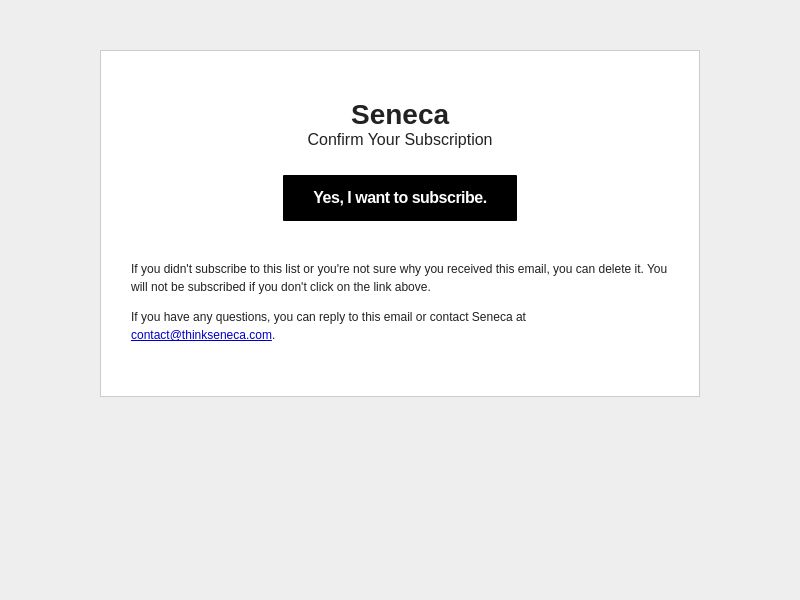Open the contact@thinkseneca.com email link
This screenshot has height=600, width=800.
coord(201,335)
